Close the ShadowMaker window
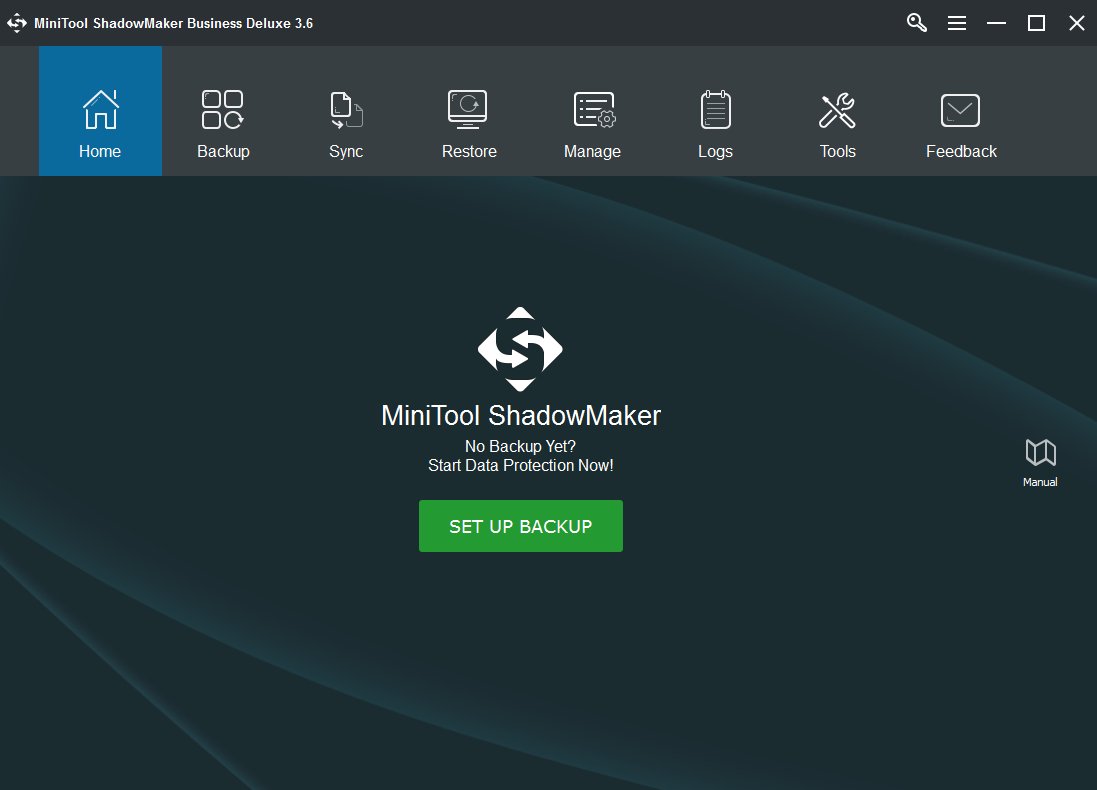The width and height of the screenshot is (1097, 790). (x=1077, y=23)
